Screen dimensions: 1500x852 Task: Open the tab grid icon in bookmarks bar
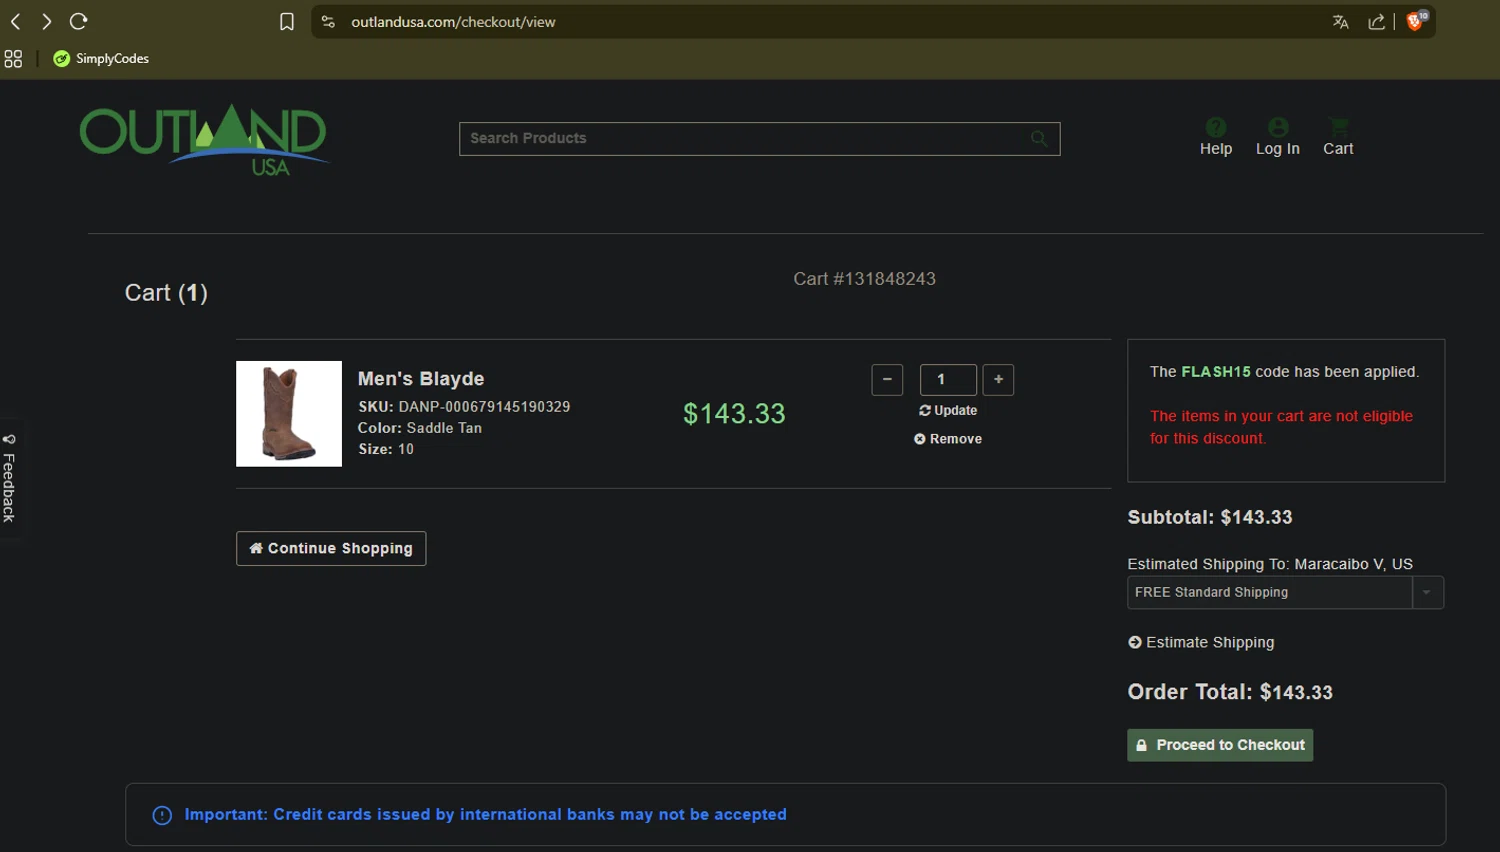tap(13, 59)
